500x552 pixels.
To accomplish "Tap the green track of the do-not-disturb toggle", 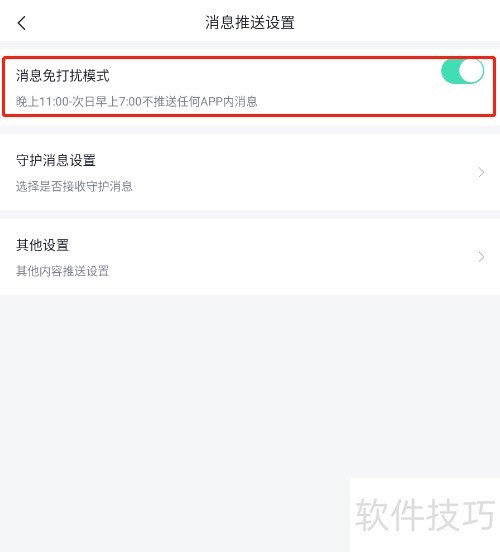I will pos(450,71).
